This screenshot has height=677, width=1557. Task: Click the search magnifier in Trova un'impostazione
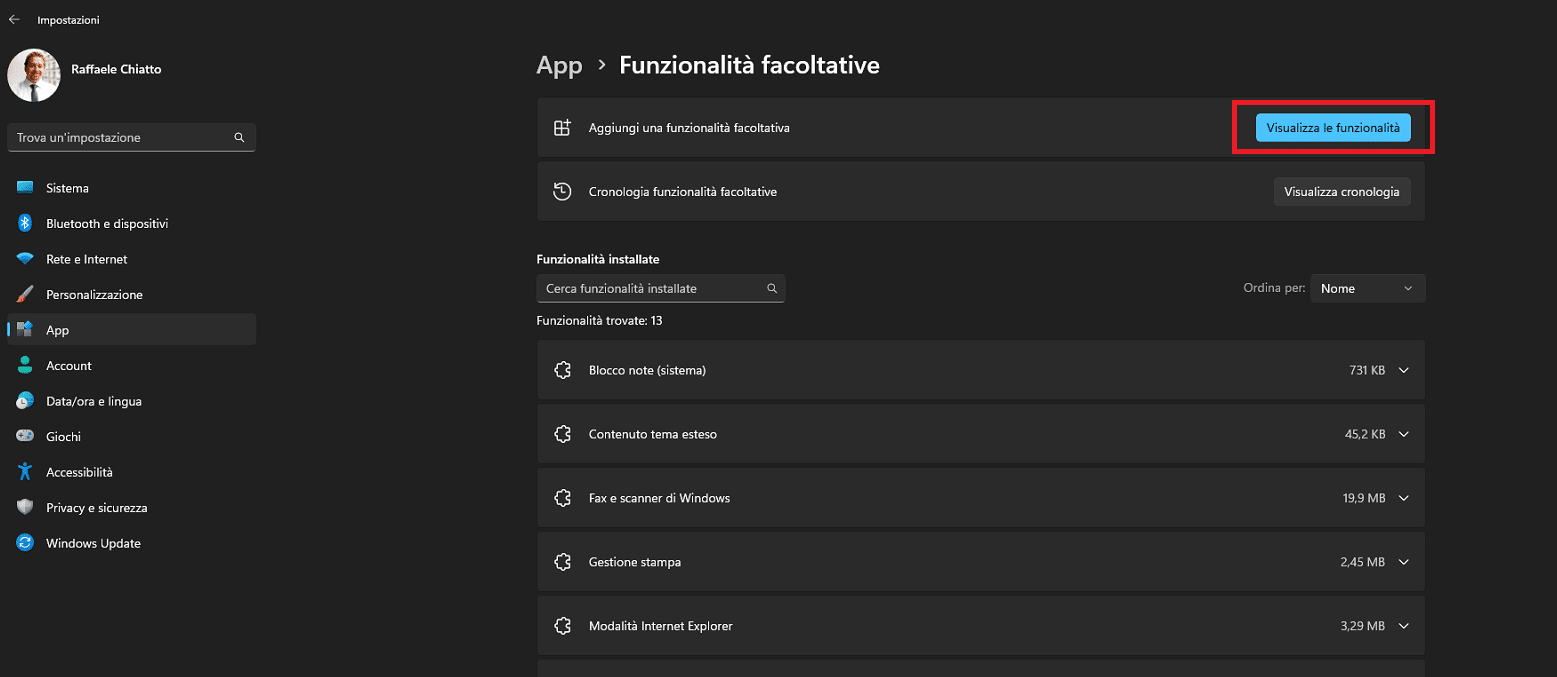pyautogui.click(x=239, y=138)
